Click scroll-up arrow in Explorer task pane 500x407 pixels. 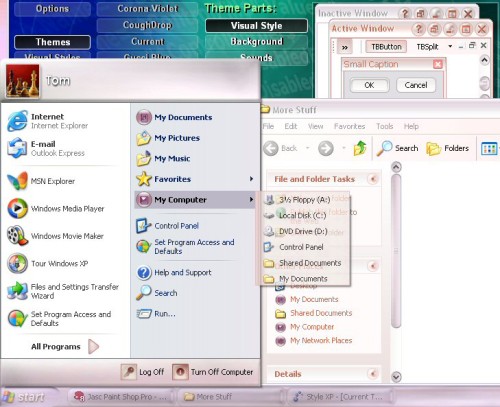[x=396, y=167]
